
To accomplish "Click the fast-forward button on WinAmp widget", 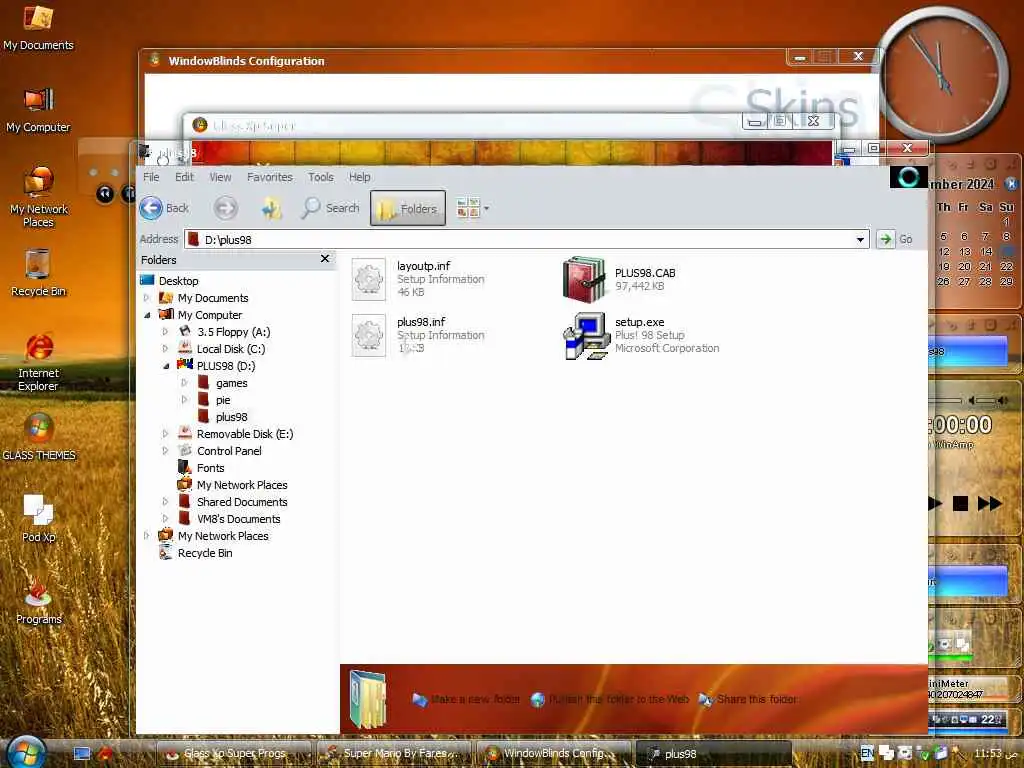I will point(989,504).
